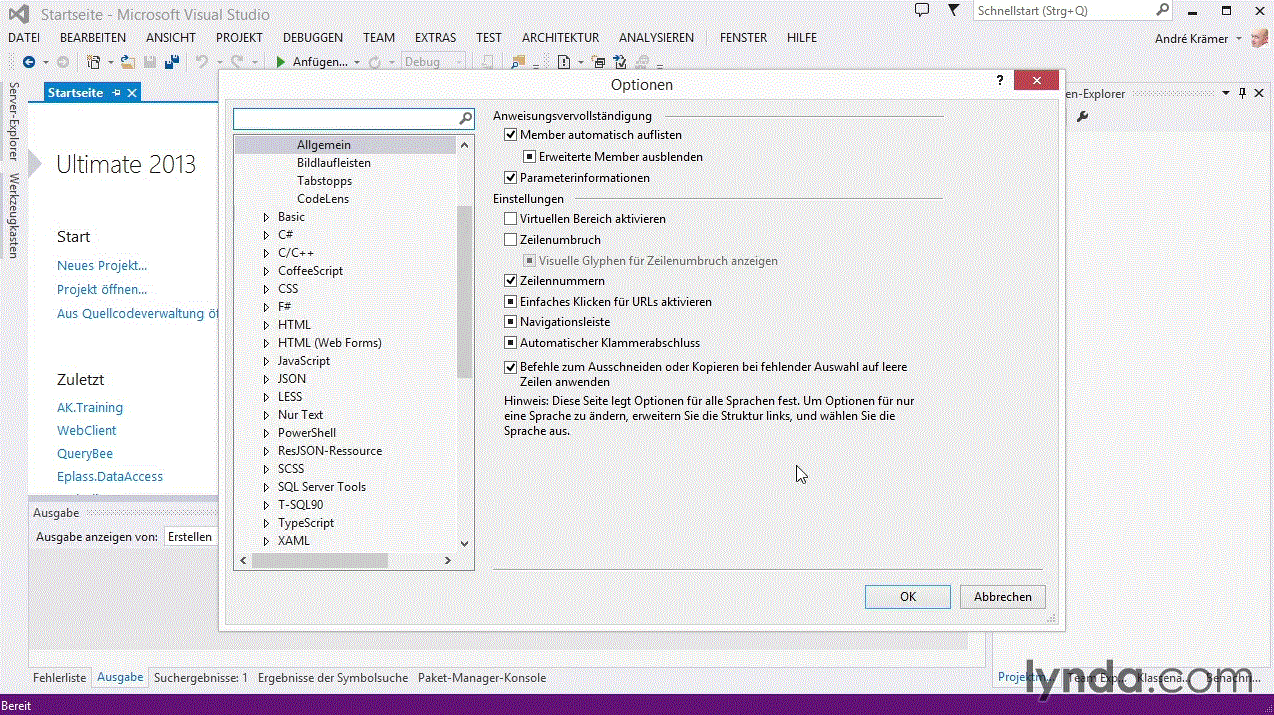Viewport: 1274px width, 715px height.
Task: Toggle Erweiterte Member ausblenden checkbox
Action: click(530, 157)
